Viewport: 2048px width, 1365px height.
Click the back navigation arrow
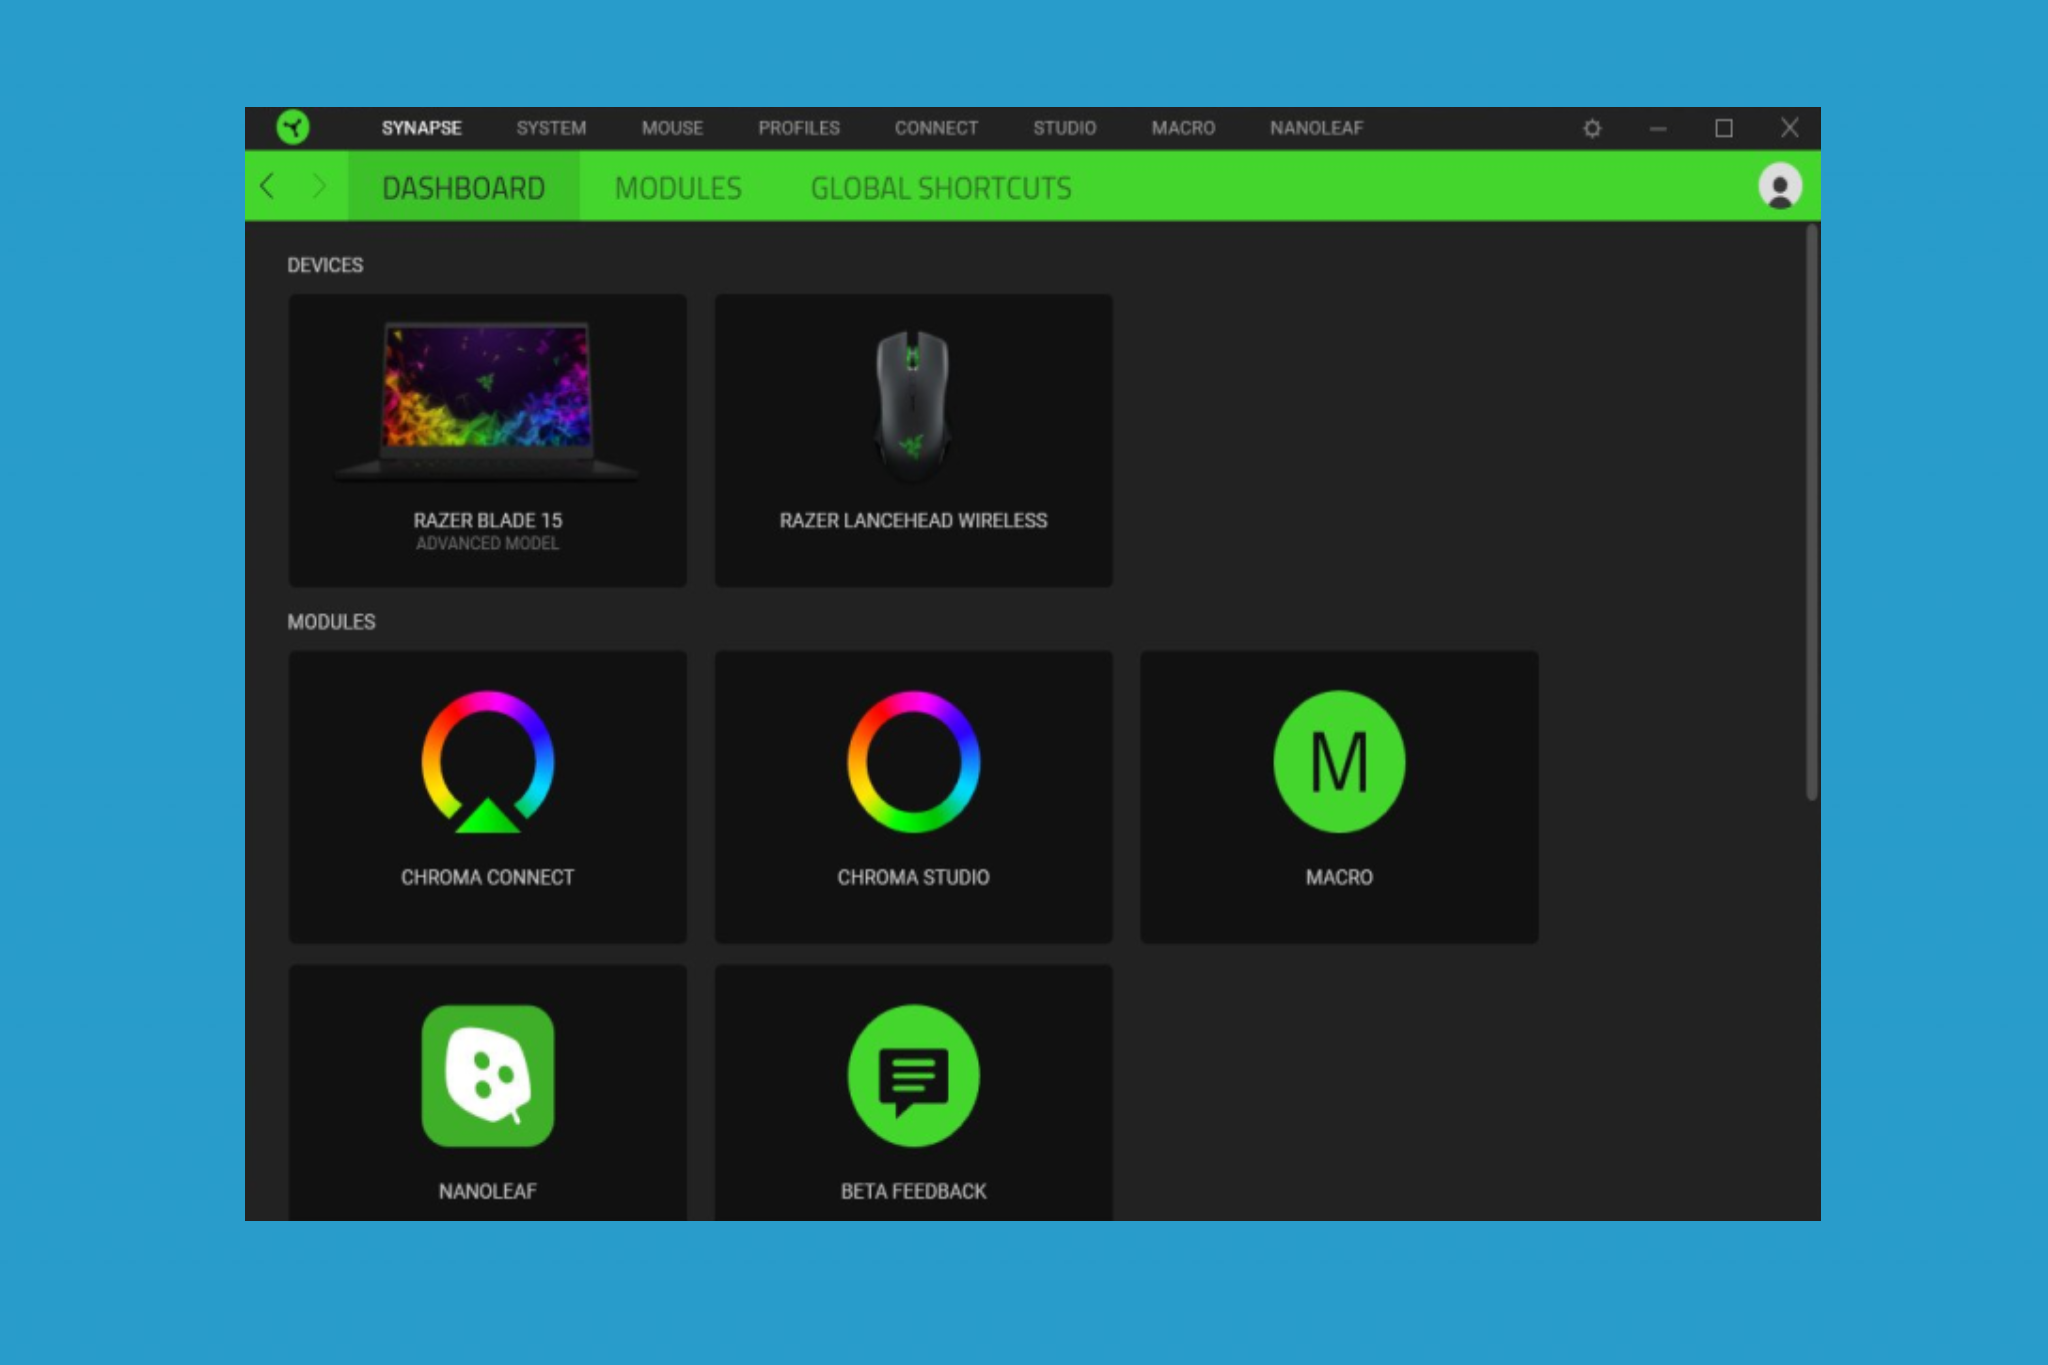coord(269,187)
